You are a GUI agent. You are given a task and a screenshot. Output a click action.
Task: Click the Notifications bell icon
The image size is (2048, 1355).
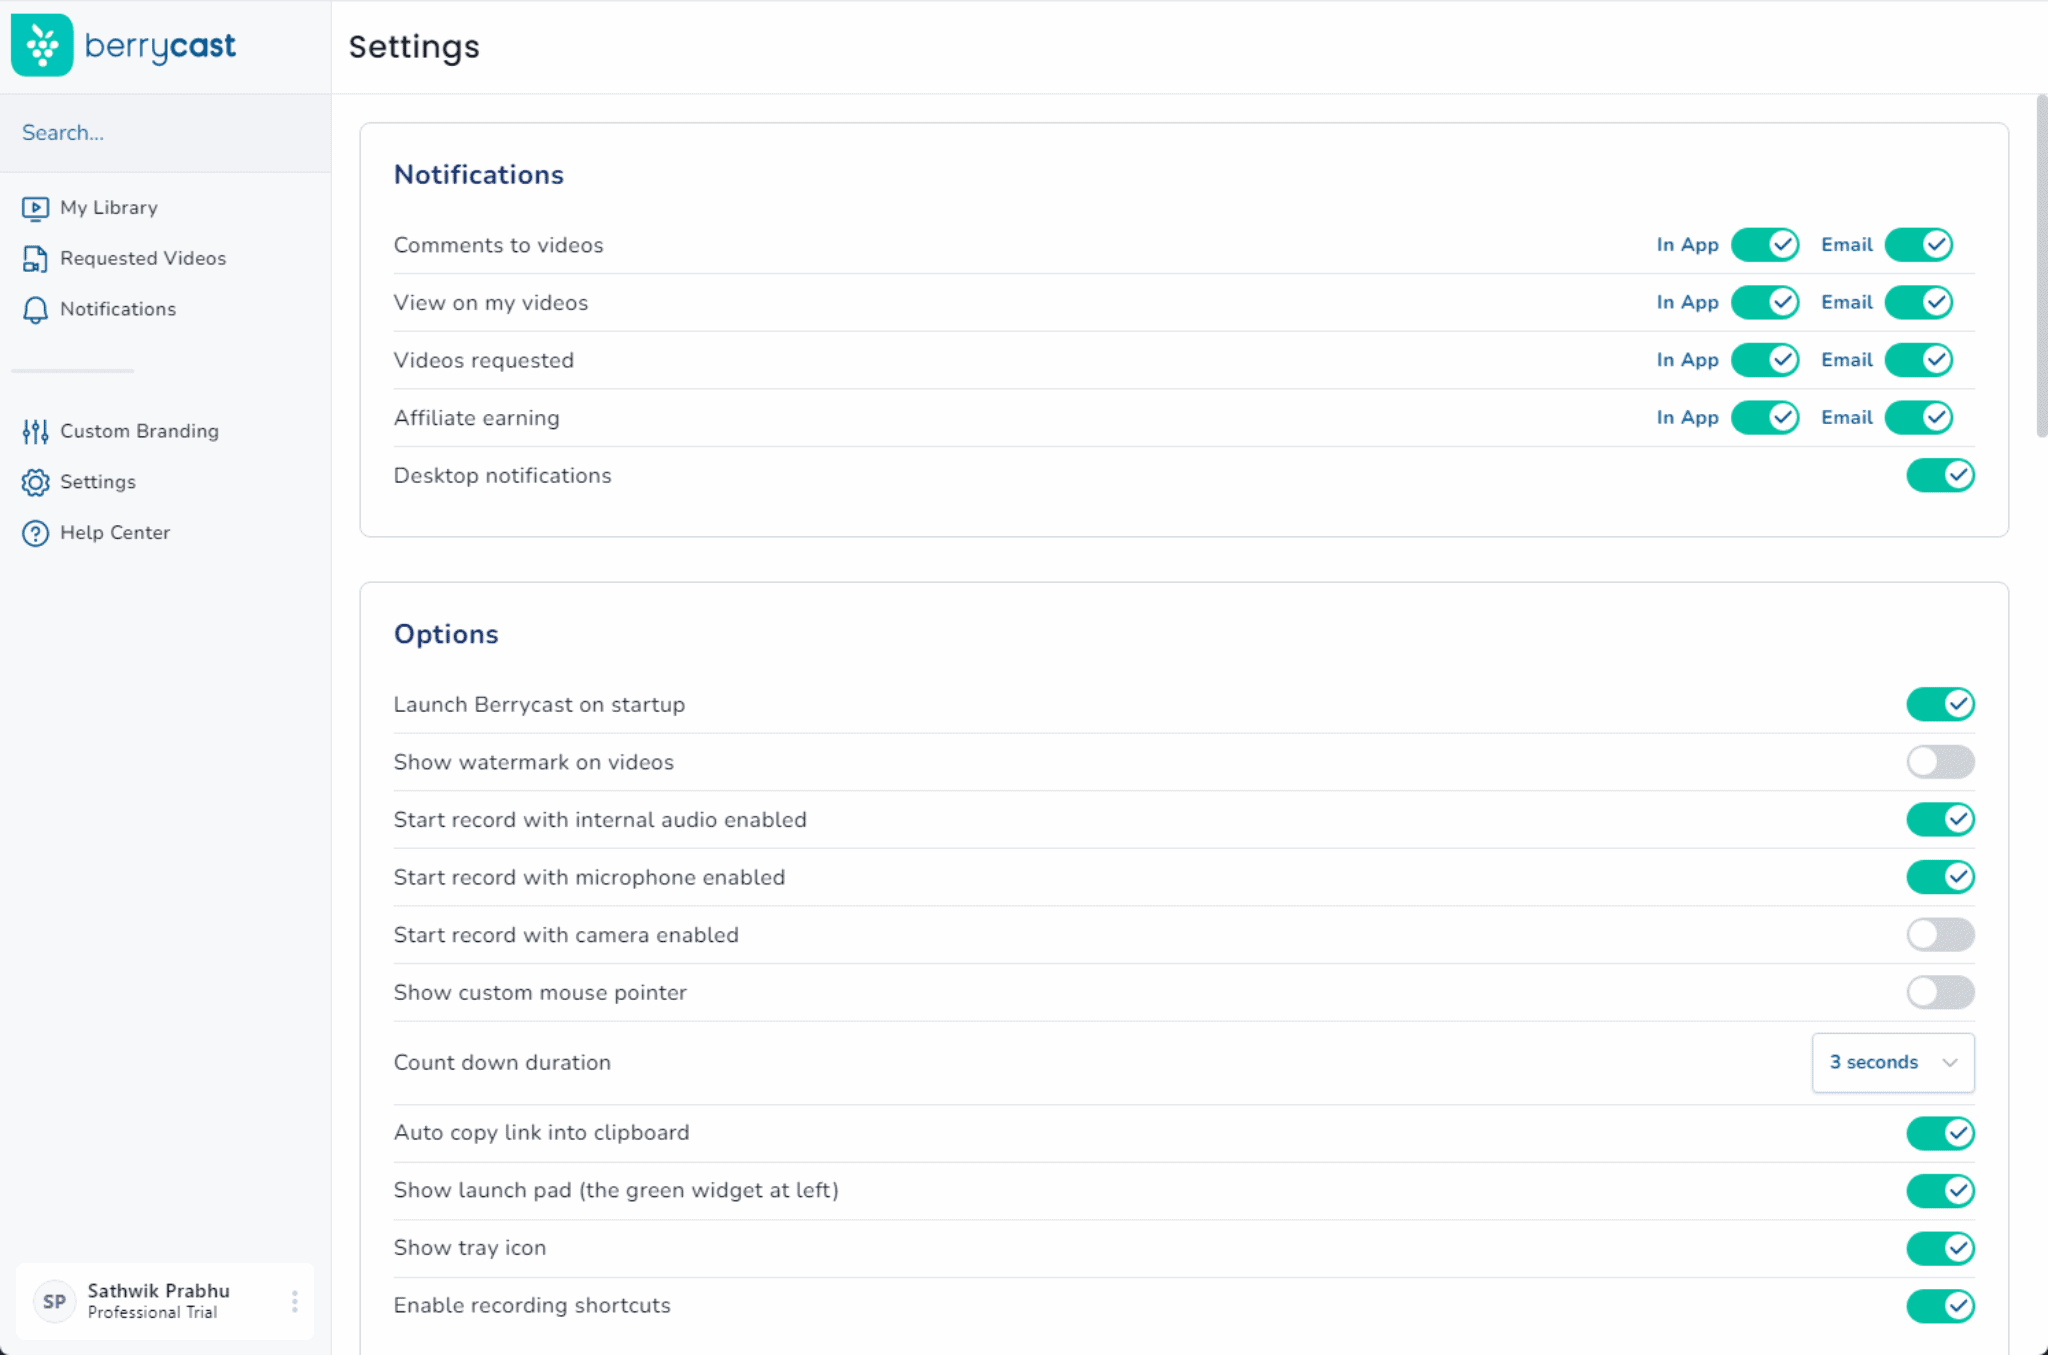pyautogui.click(x=35, y=310)
